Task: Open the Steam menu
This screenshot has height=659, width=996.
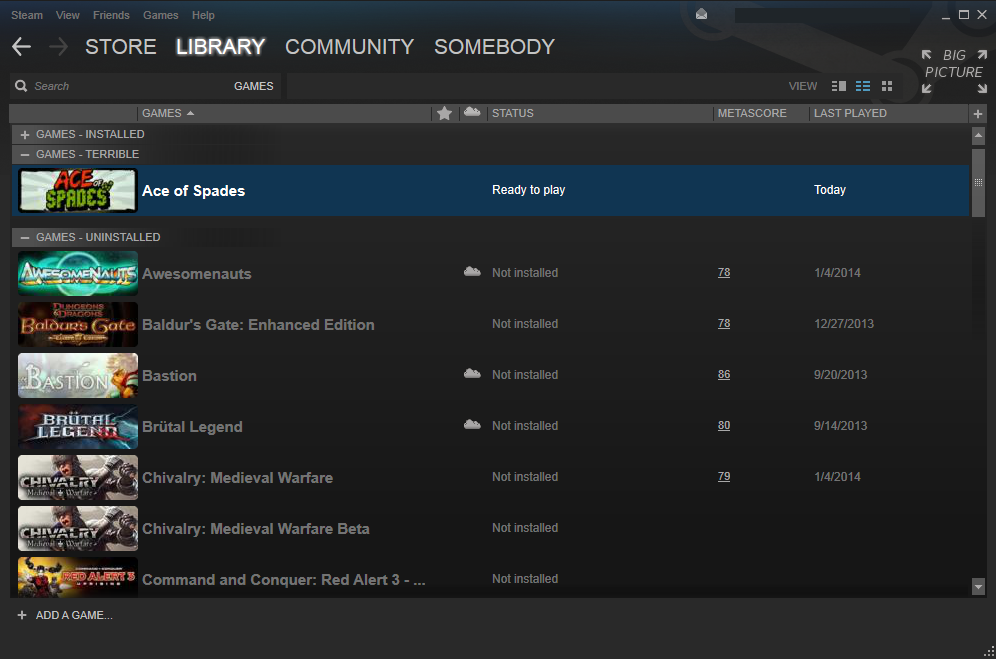Action: [x=27, y=15]
